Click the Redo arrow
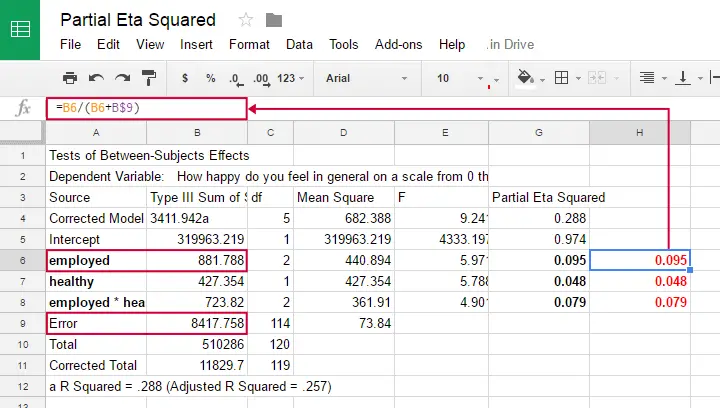Screen dimensions: 720x408 123,78
